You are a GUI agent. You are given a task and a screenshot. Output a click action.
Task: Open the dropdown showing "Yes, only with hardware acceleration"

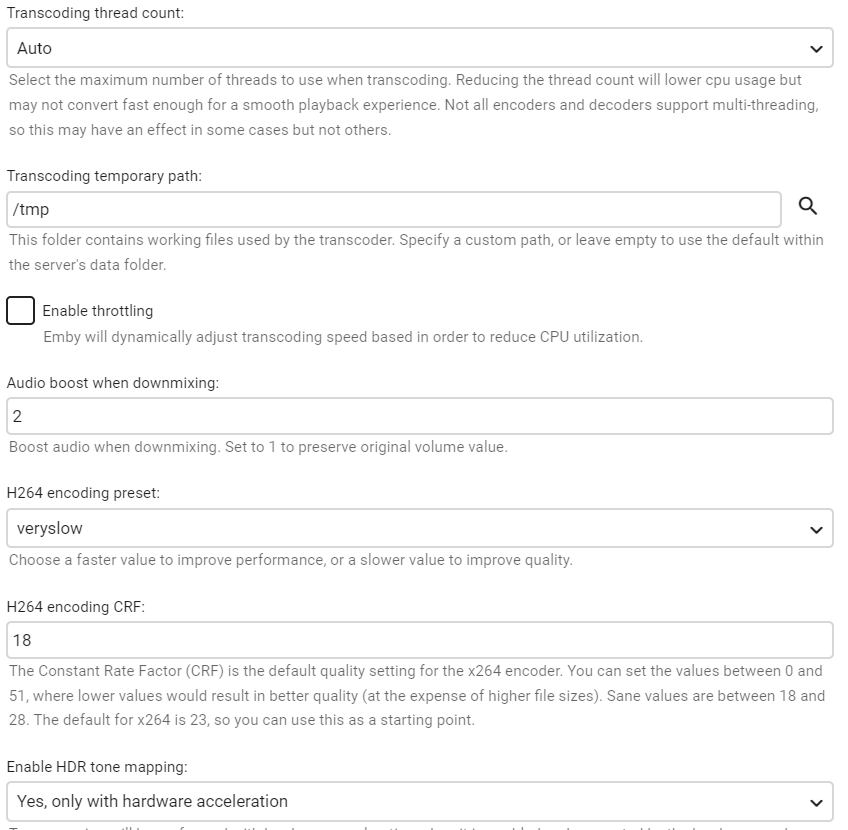[400, 802]
